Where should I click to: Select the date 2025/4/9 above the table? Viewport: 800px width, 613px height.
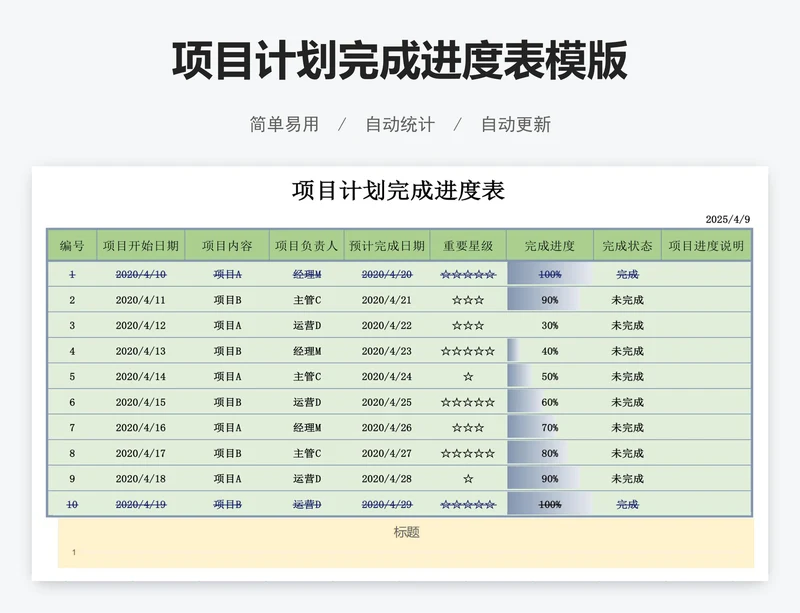coord(728,219)
